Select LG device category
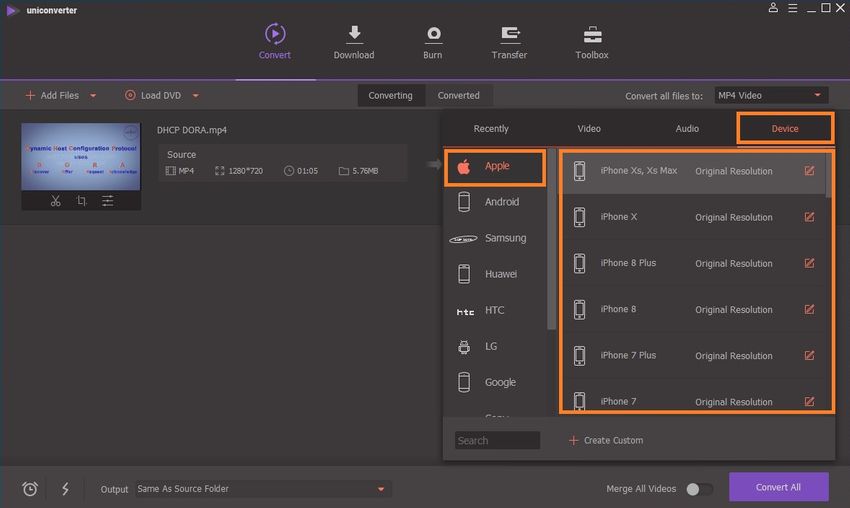This screenshot has width=850, height=508. point(495,346)
